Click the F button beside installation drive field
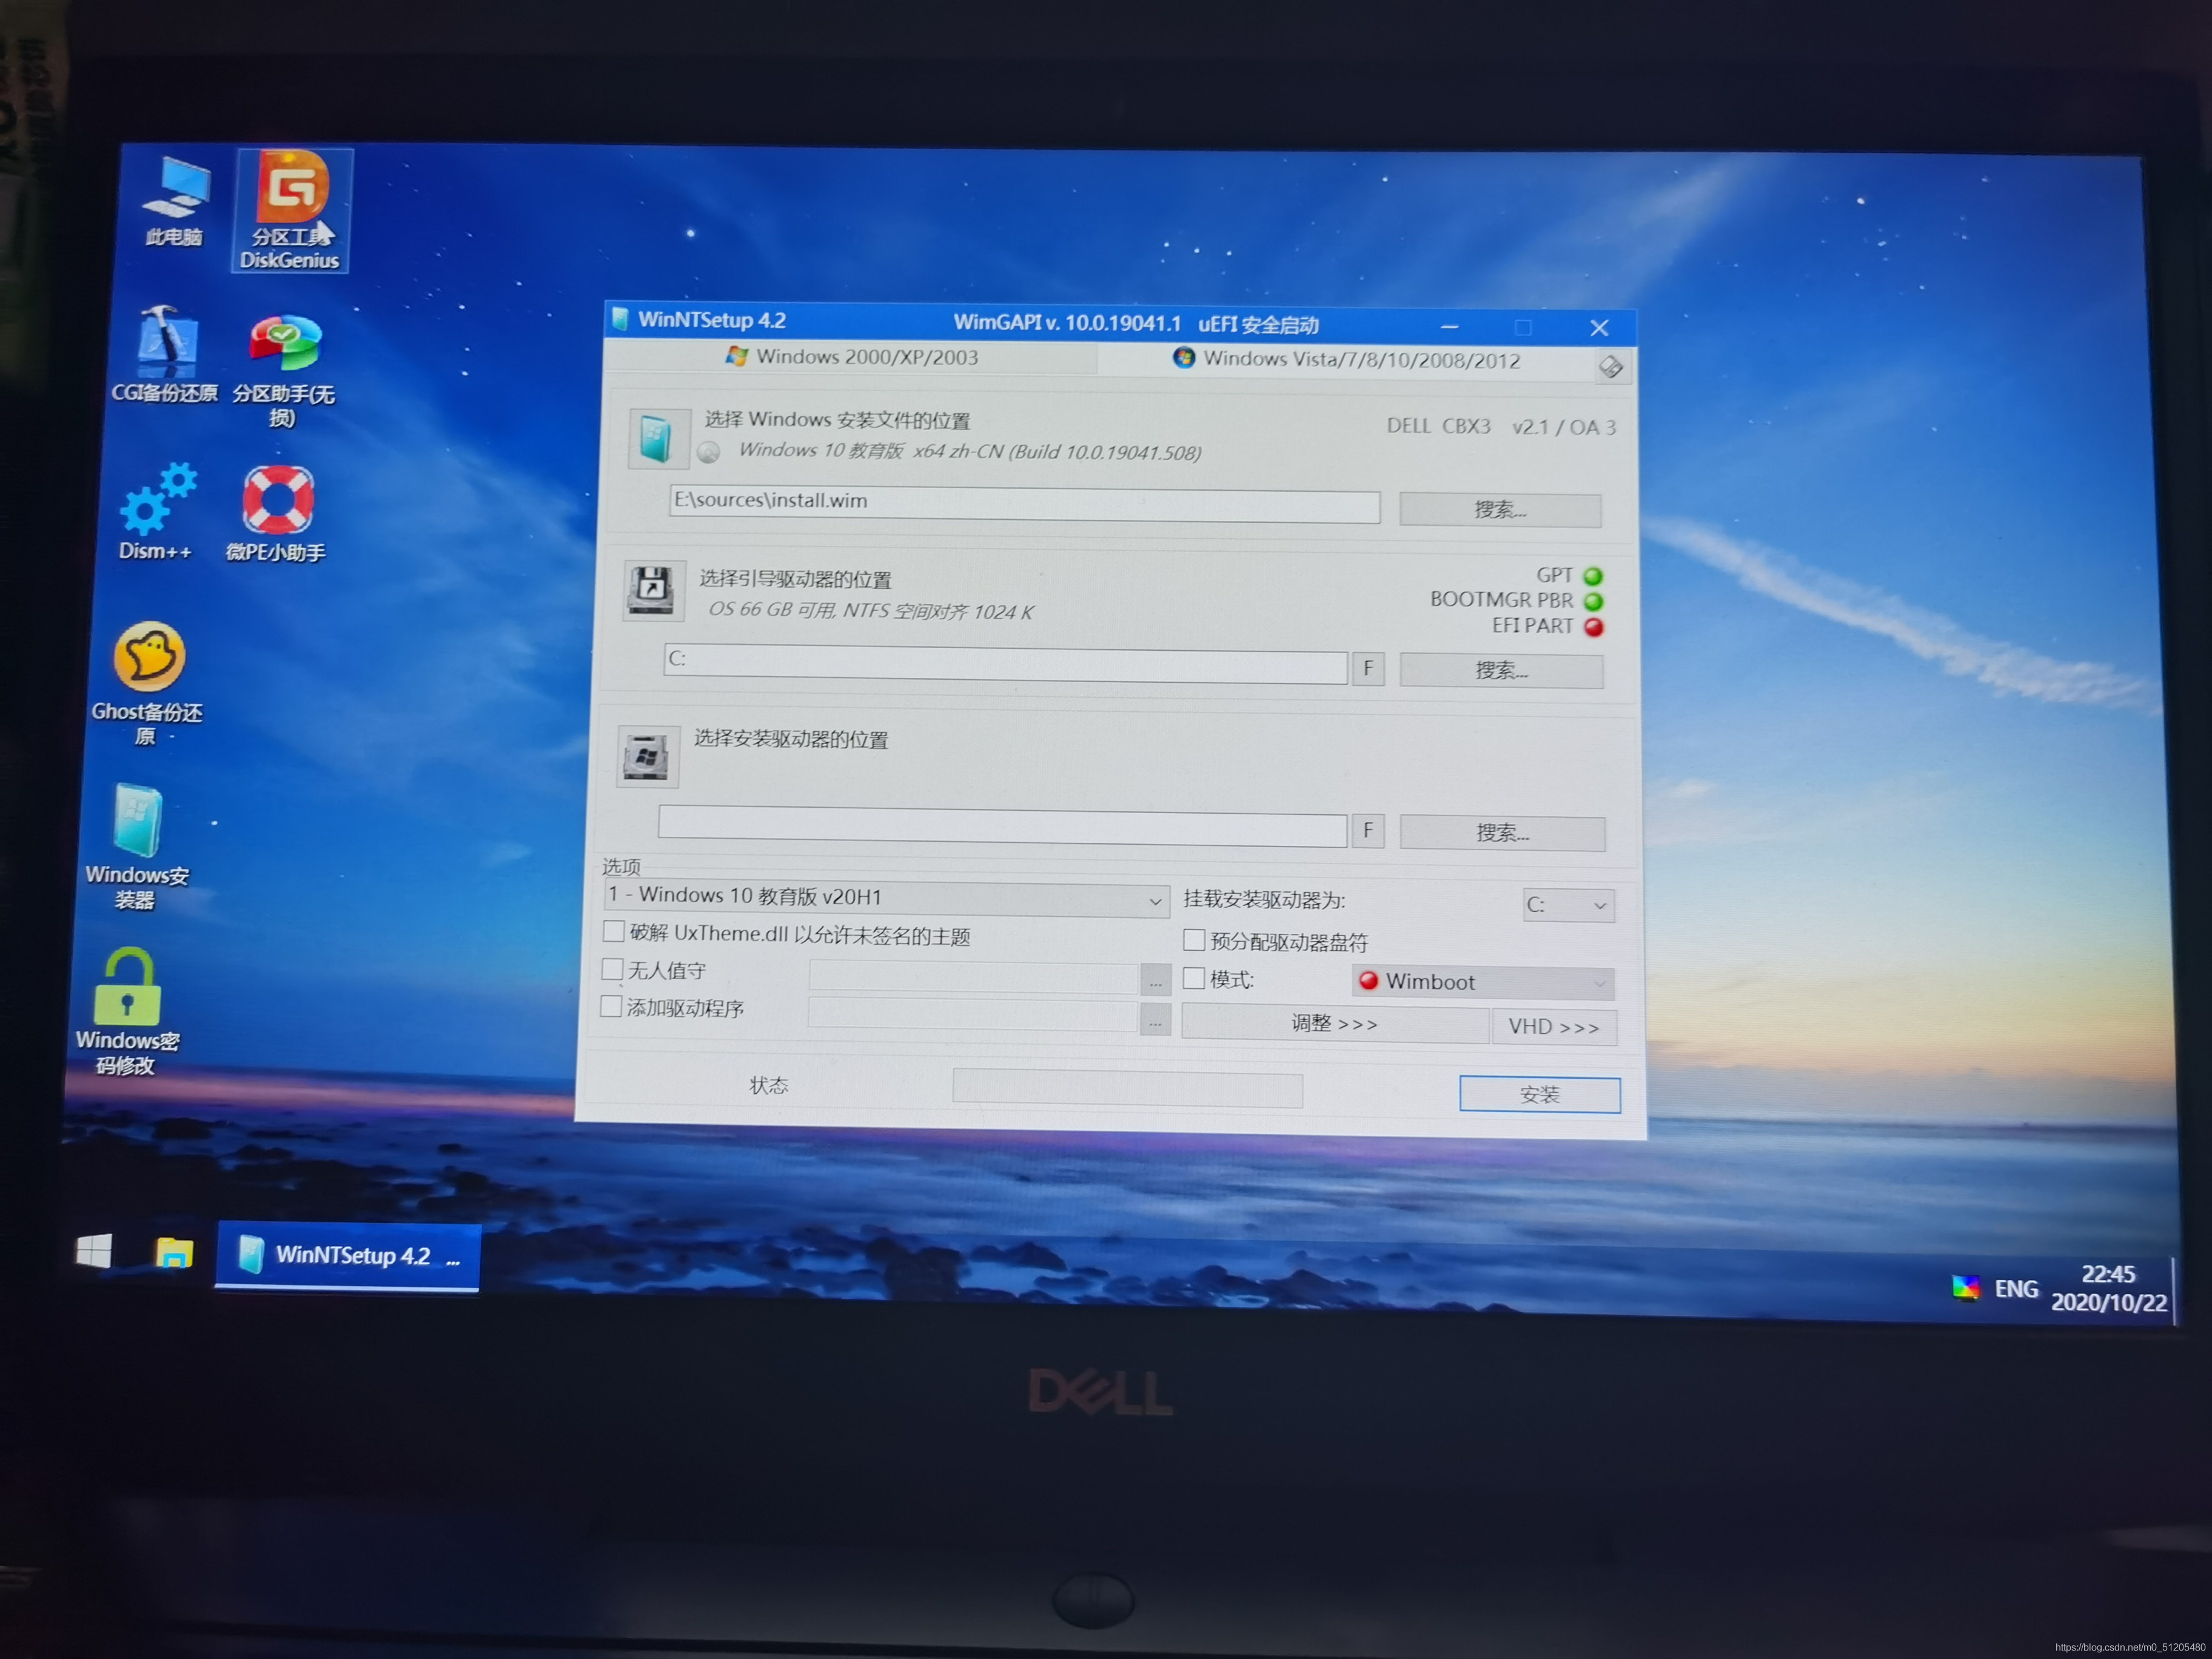The height and width of the screenshot is (1659, 2212). (1368, 831)
